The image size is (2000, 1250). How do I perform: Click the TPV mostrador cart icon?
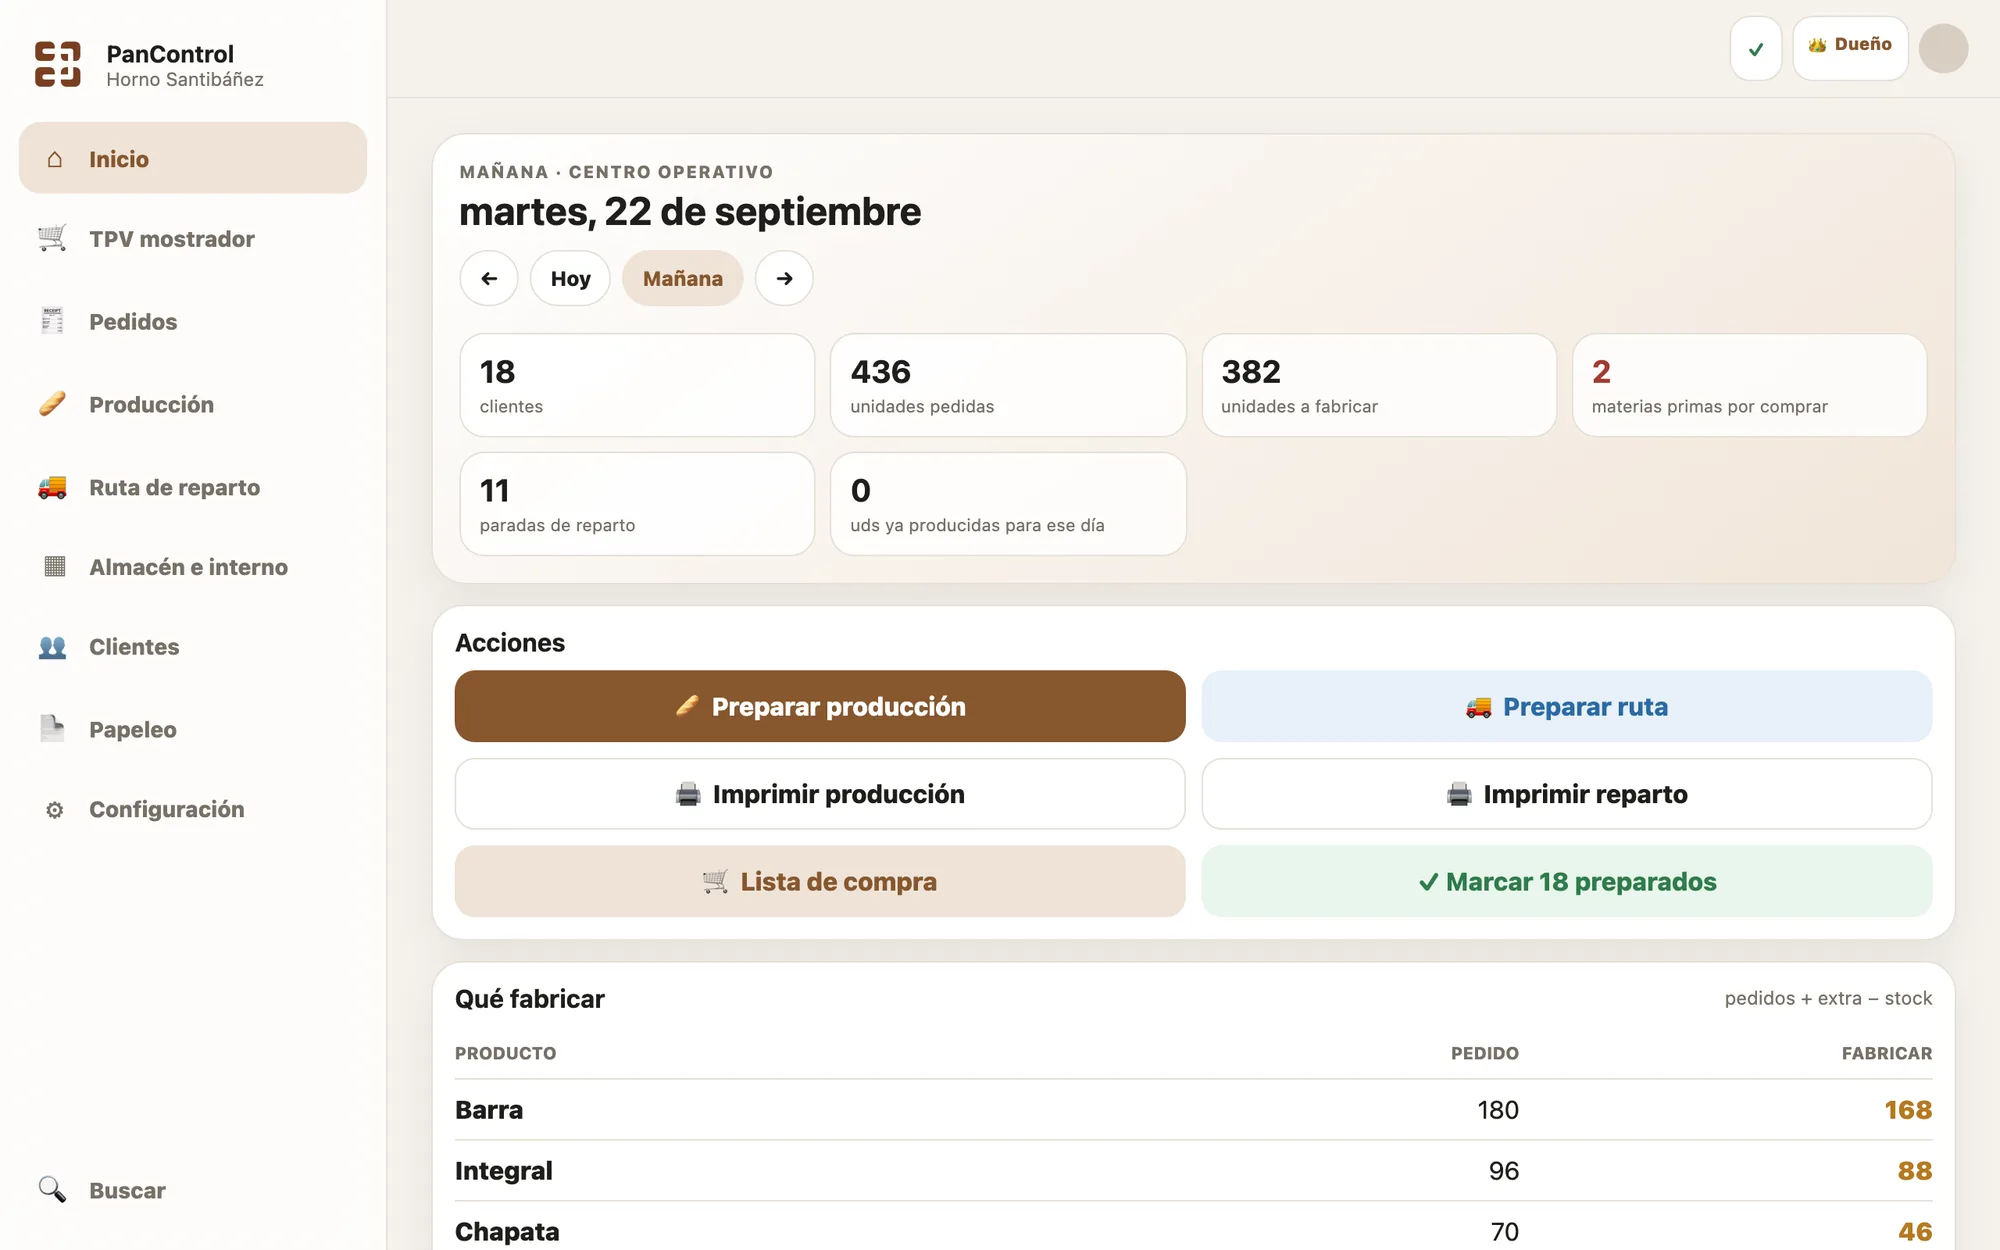52,238
